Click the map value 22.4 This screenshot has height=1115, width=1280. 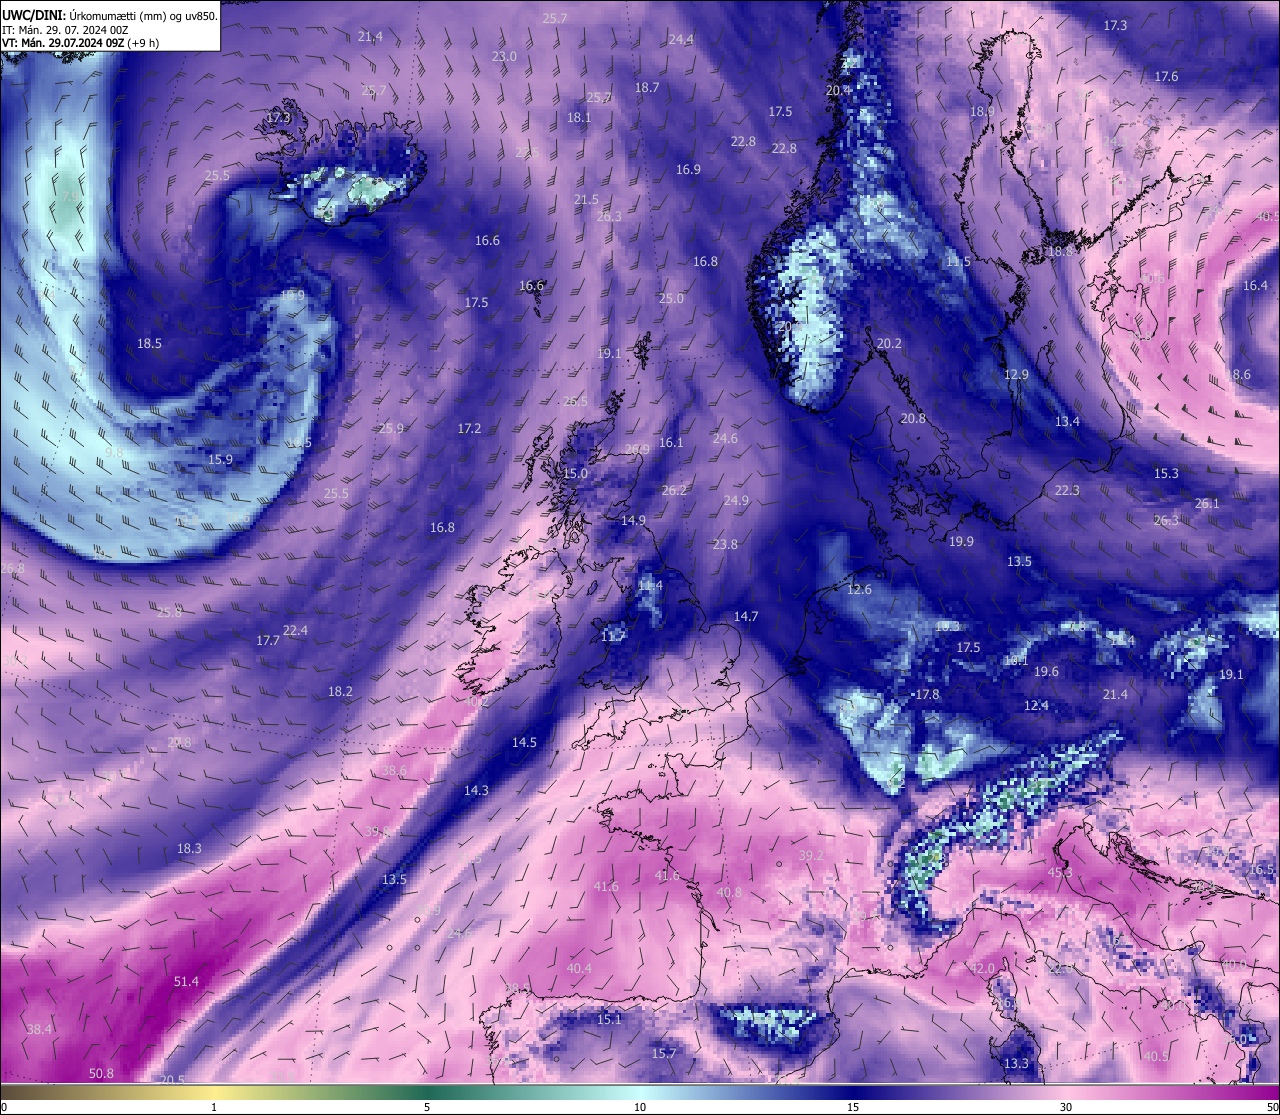point(295,630)
